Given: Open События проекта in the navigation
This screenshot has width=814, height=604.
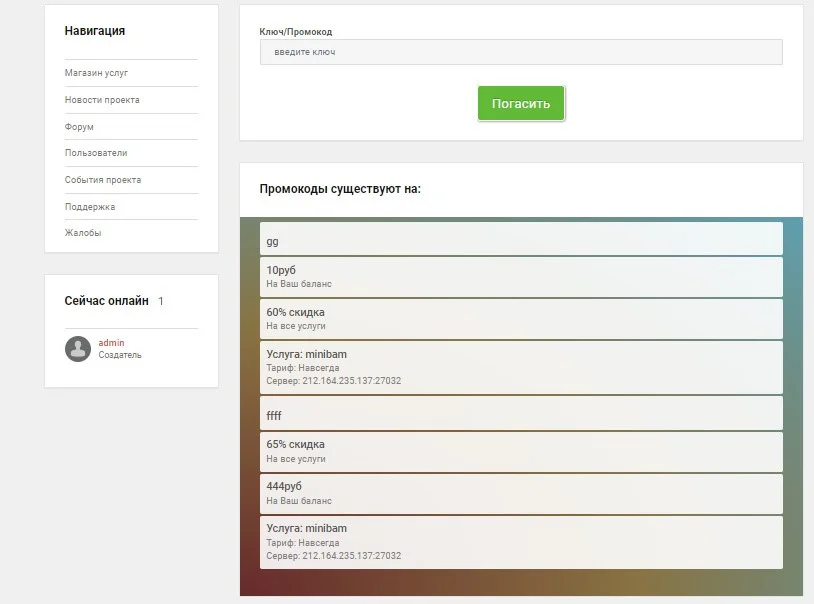Looking at the screenshot, I should [x=103, y=180].
